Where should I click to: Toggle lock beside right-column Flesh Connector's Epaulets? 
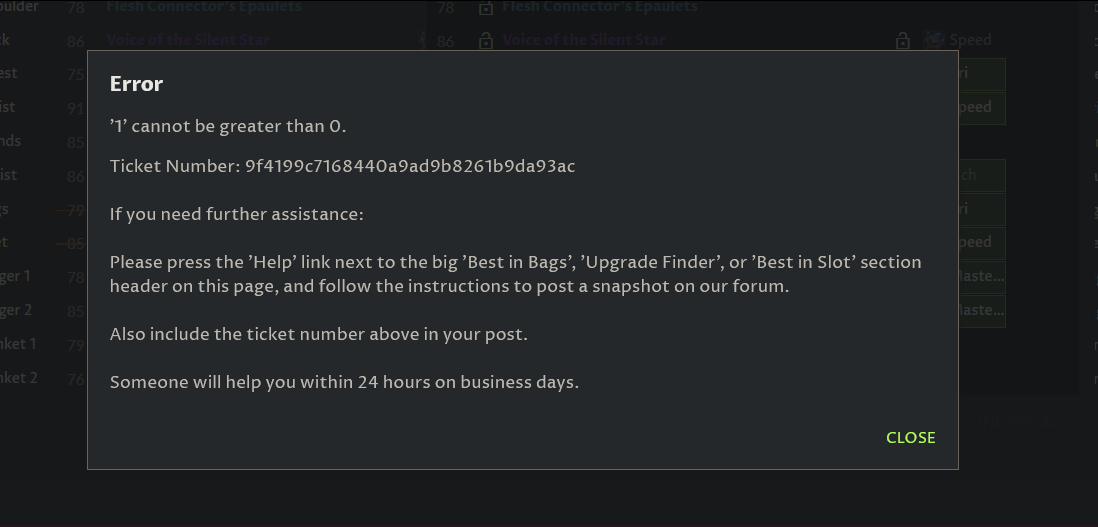click(486, 8)
